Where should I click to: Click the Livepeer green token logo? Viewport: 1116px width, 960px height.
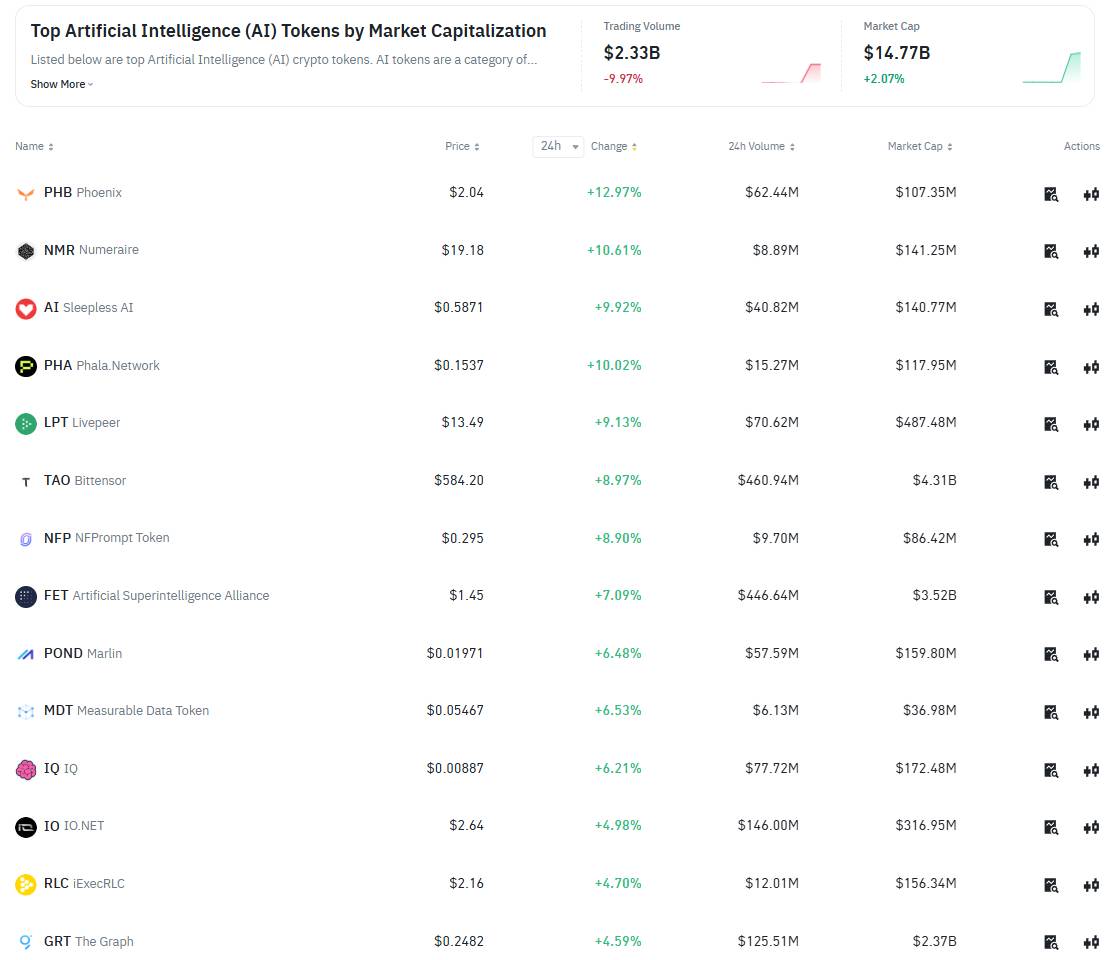pos(26,423)
